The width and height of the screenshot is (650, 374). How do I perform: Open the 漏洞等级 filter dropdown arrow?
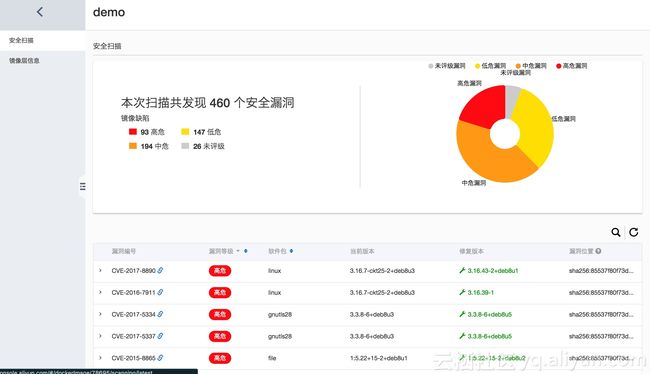pyautogui.click(x=238, y=251)
